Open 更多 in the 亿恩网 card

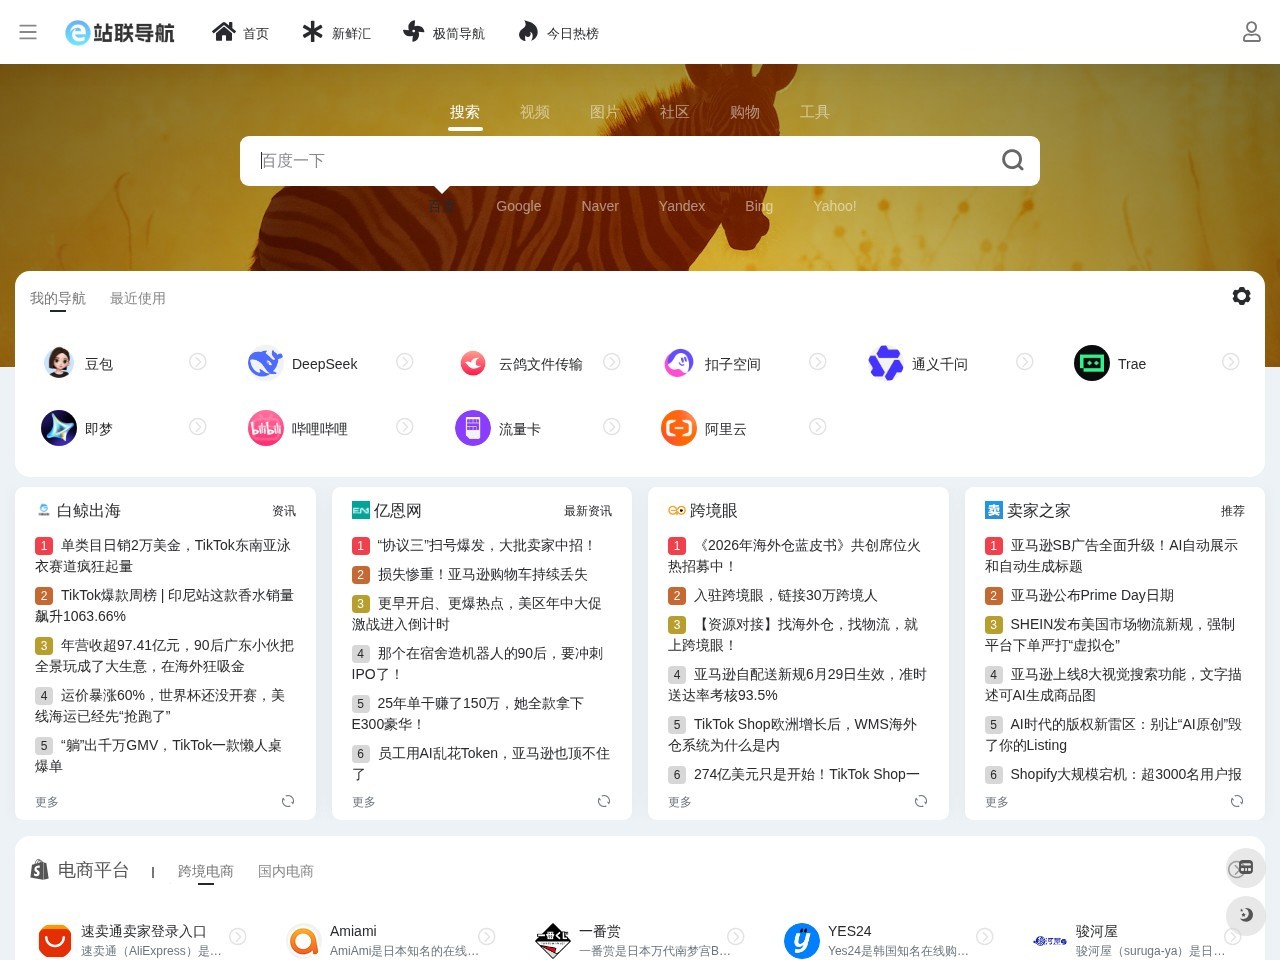pyautogui.click(x=364, y=802)
